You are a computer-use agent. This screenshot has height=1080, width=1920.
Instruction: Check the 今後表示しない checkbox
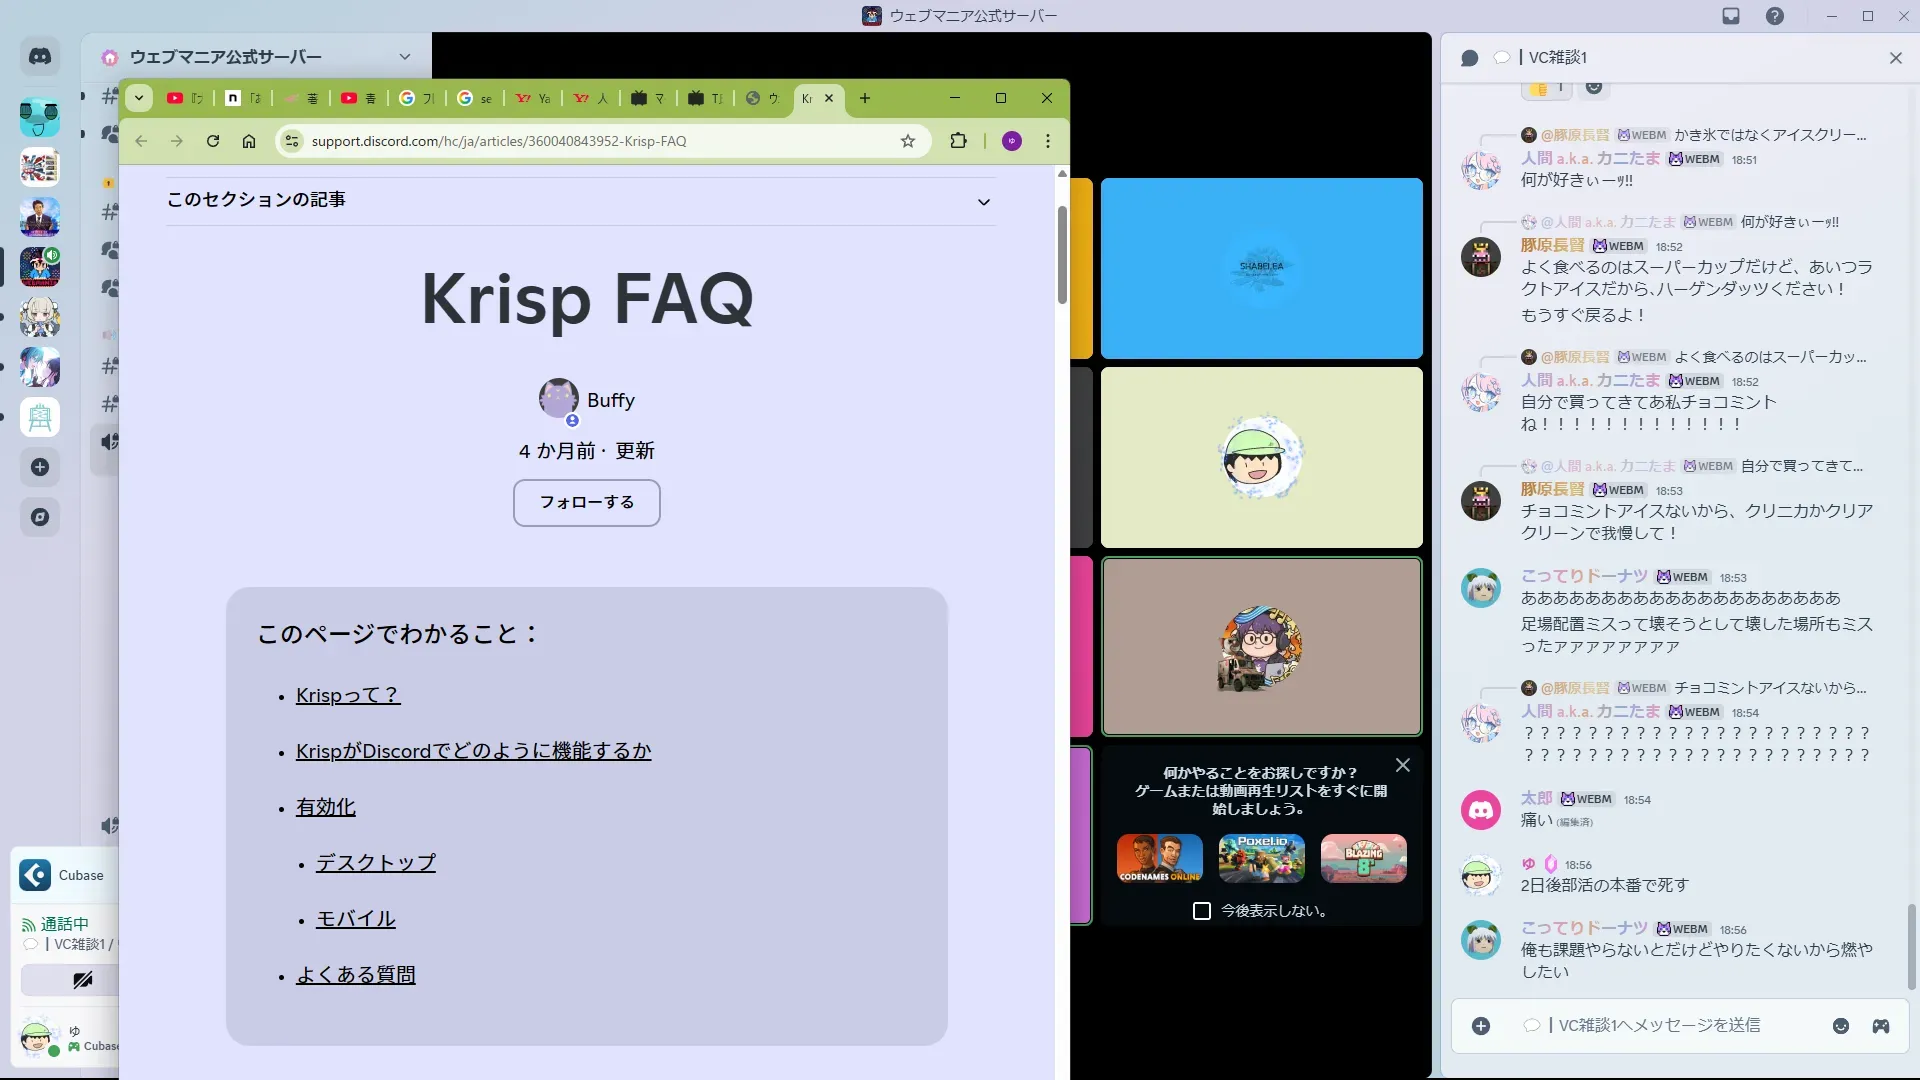coord(1202,911)
